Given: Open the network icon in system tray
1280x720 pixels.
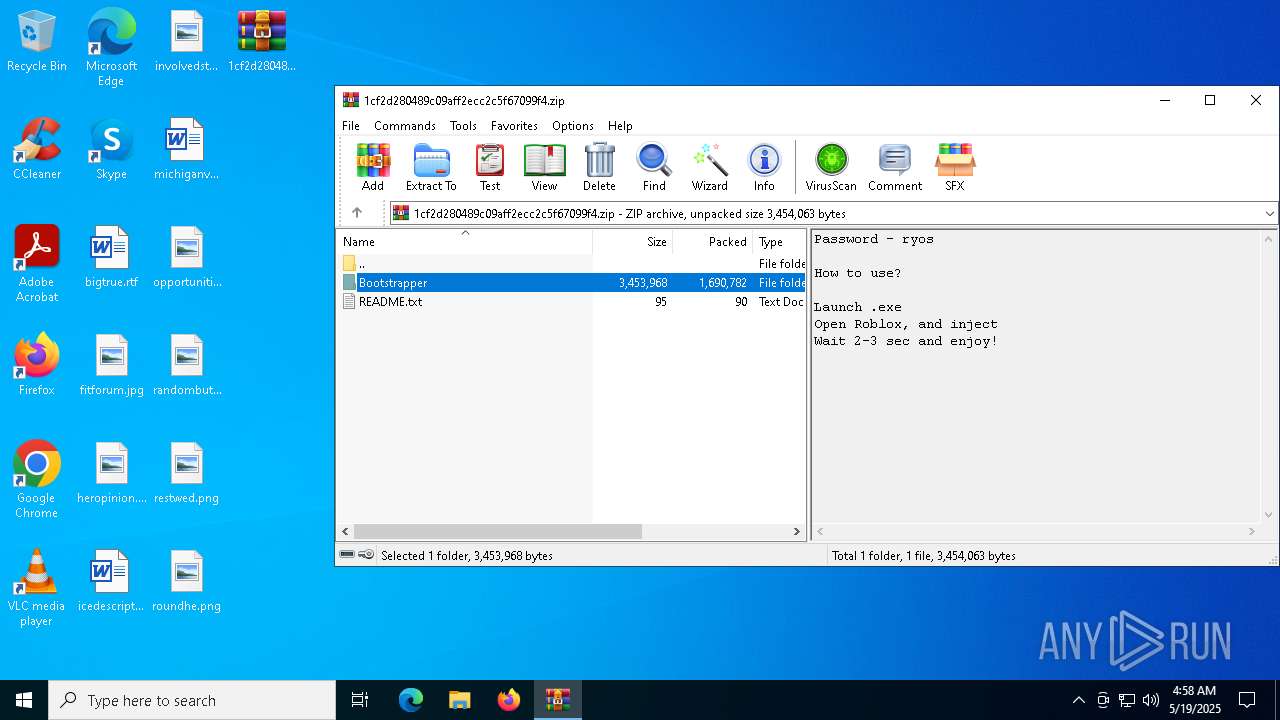Looking at the screenshot, I should tap(1127, 700).
